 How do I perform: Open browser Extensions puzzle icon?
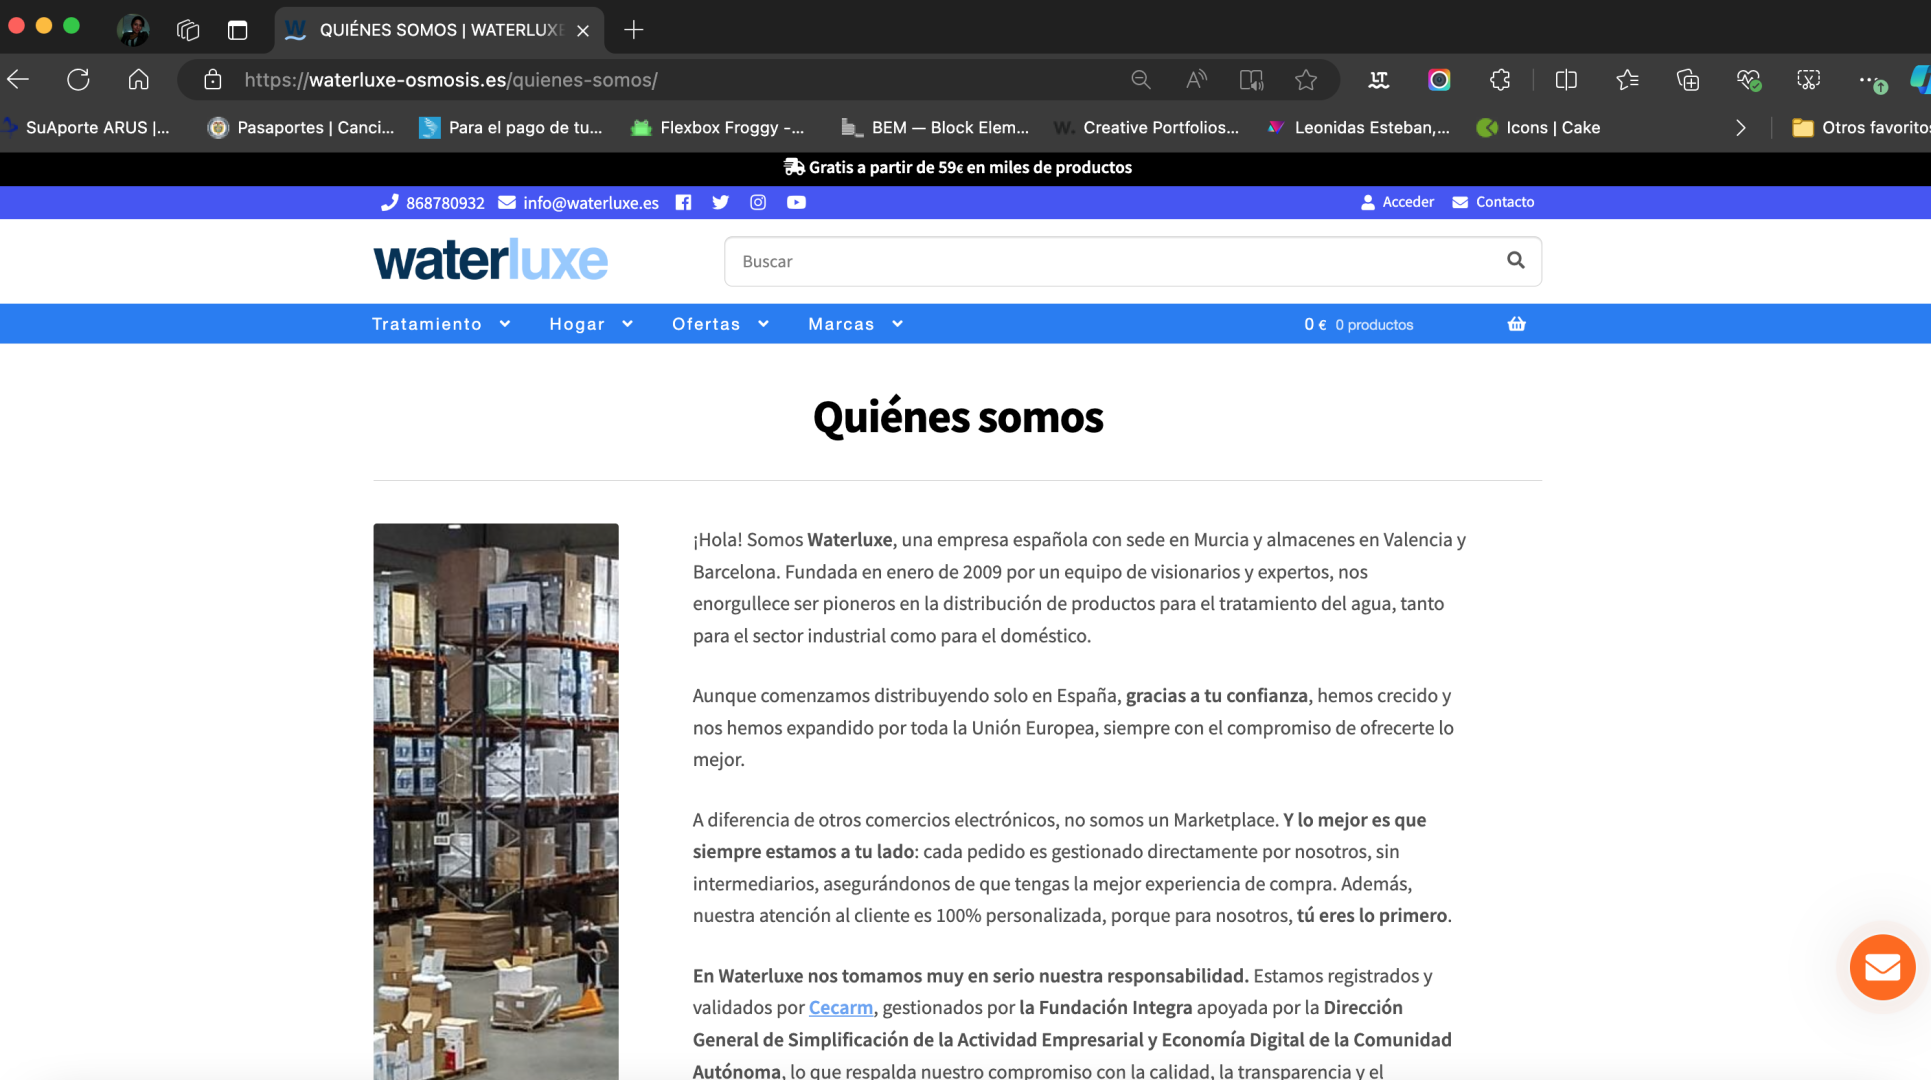1500,80
